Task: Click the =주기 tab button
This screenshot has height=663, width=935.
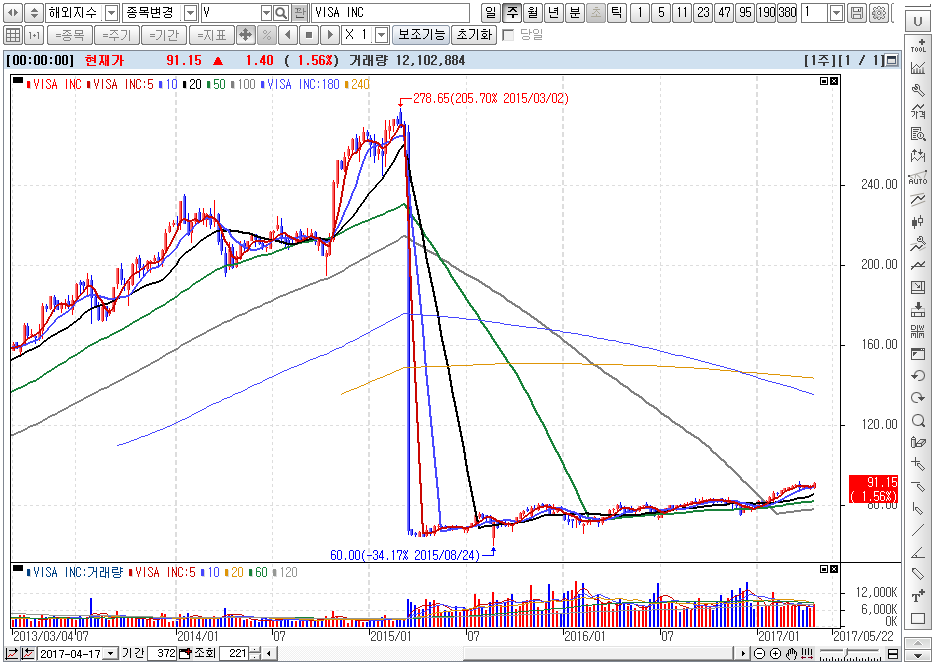Action: coord(116,35)
